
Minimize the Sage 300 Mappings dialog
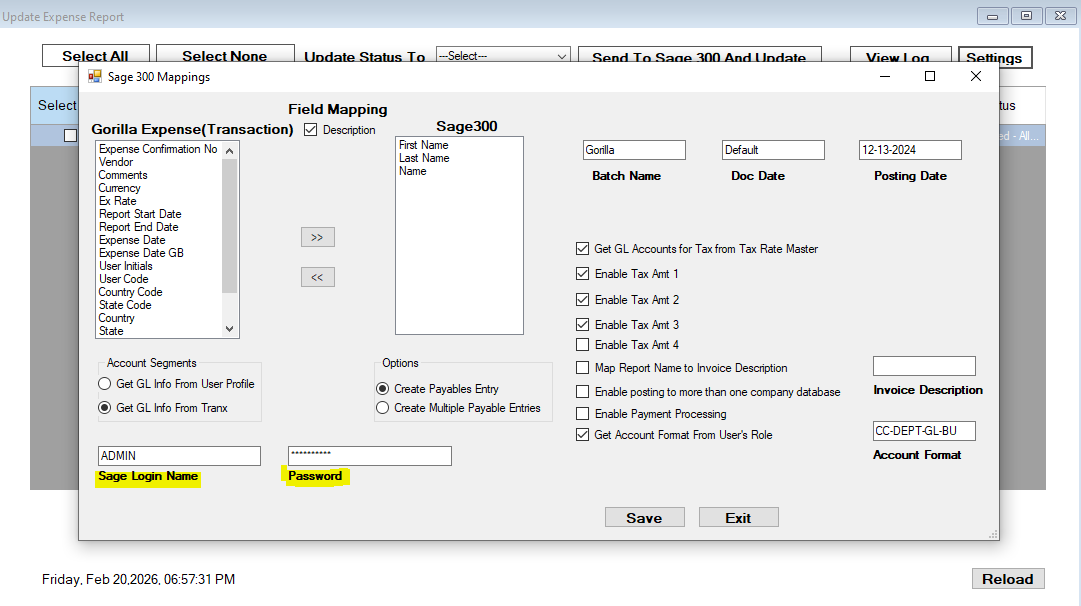885,76
